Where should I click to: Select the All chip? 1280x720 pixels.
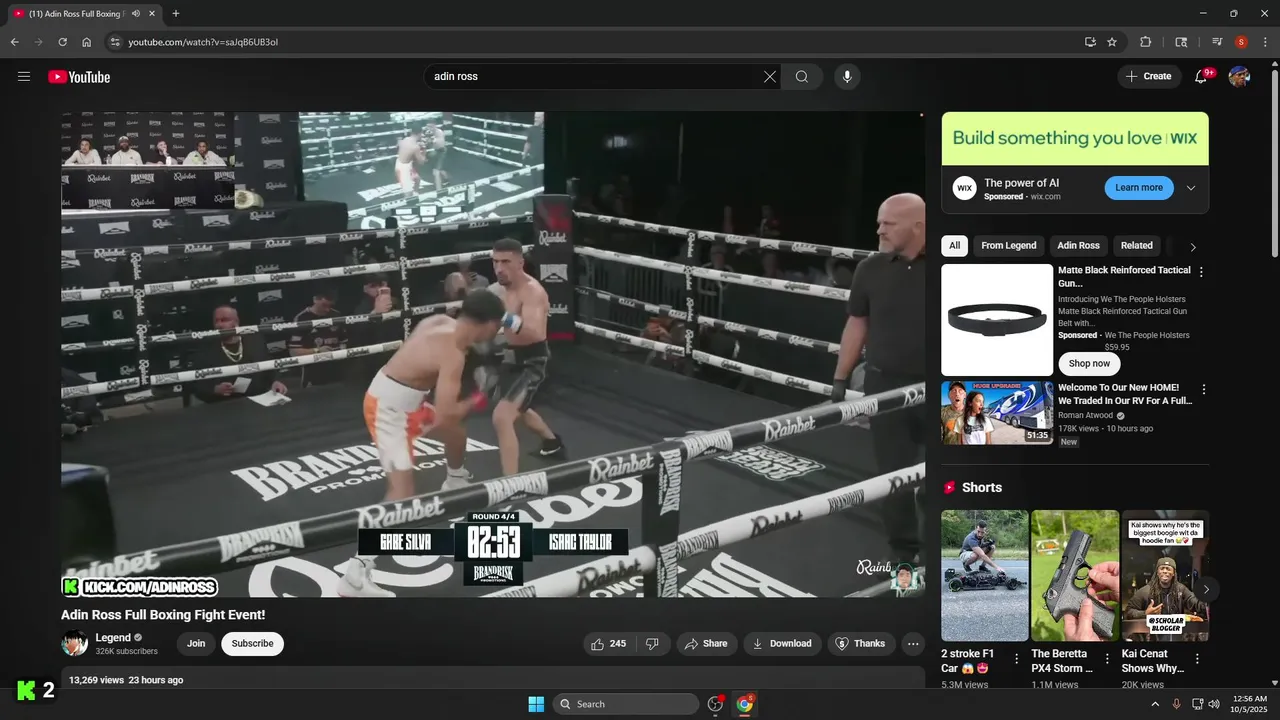pyautogui.click(x=955, y=246)
